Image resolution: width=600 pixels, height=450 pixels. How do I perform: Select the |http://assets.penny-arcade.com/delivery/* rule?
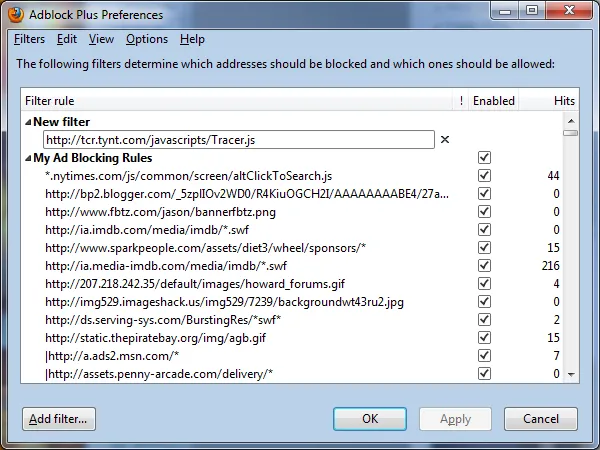(159, 374)
